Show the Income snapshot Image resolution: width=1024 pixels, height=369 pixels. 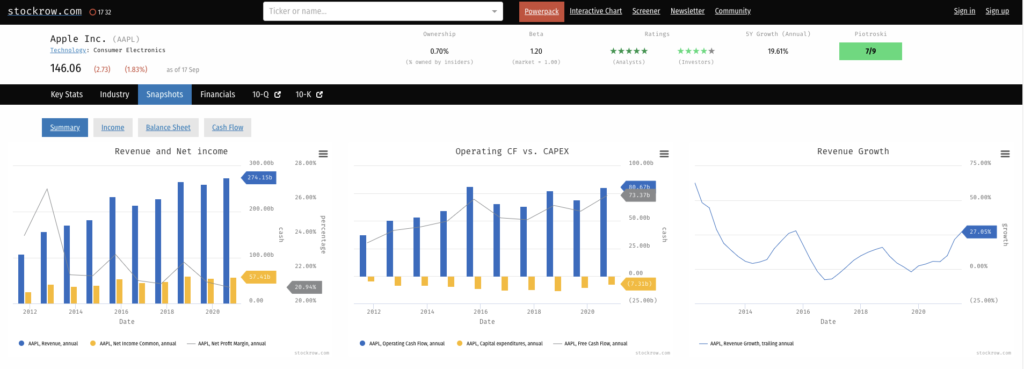[x=113, y=127]
